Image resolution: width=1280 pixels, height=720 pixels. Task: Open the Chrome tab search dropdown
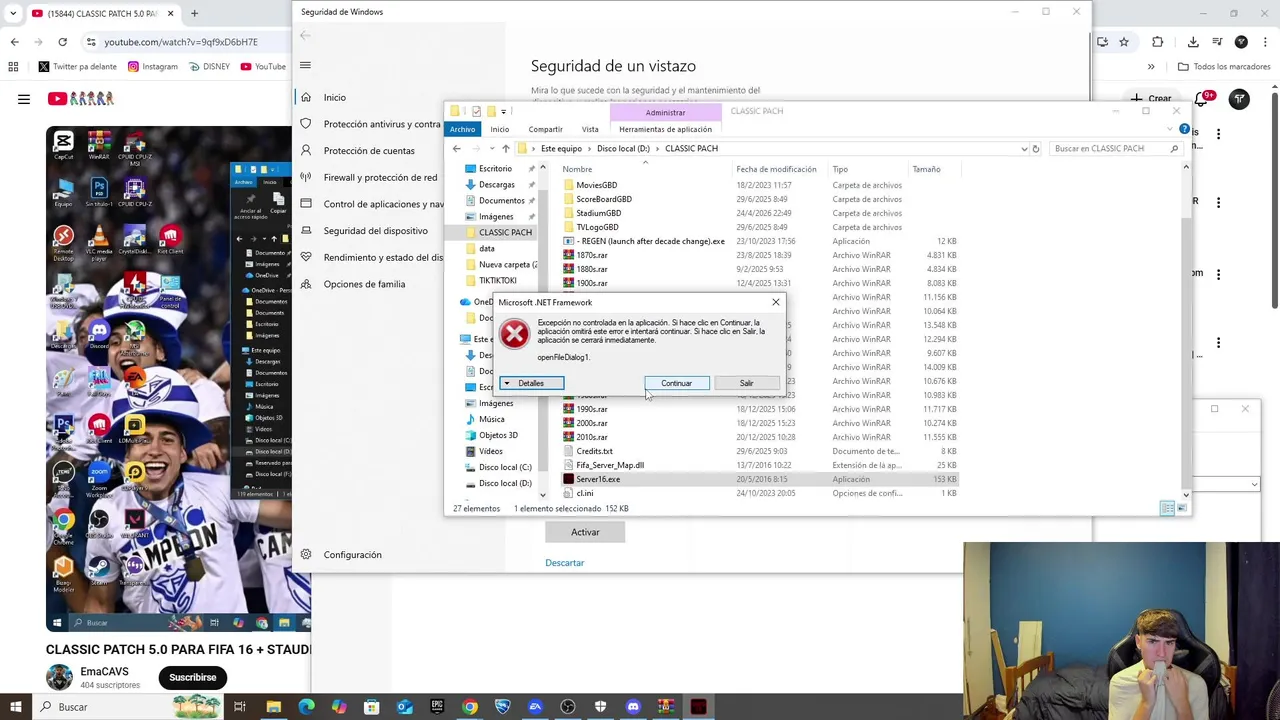tap(13, 13)
